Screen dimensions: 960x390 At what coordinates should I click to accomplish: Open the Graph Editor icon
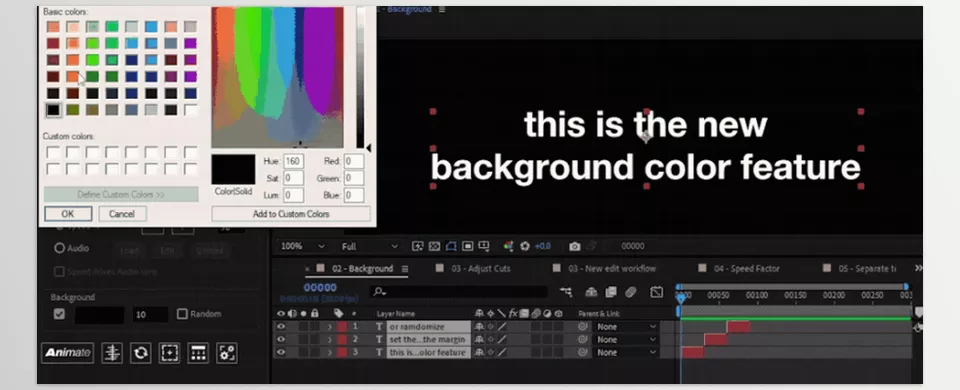tap(656, 292)
